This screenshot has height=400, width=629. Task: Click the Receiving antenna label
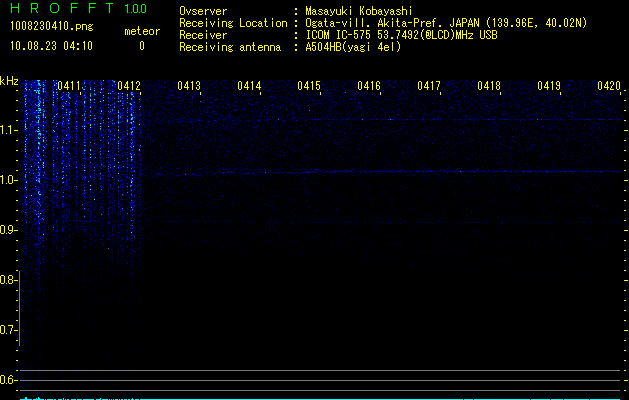[230, 47]
